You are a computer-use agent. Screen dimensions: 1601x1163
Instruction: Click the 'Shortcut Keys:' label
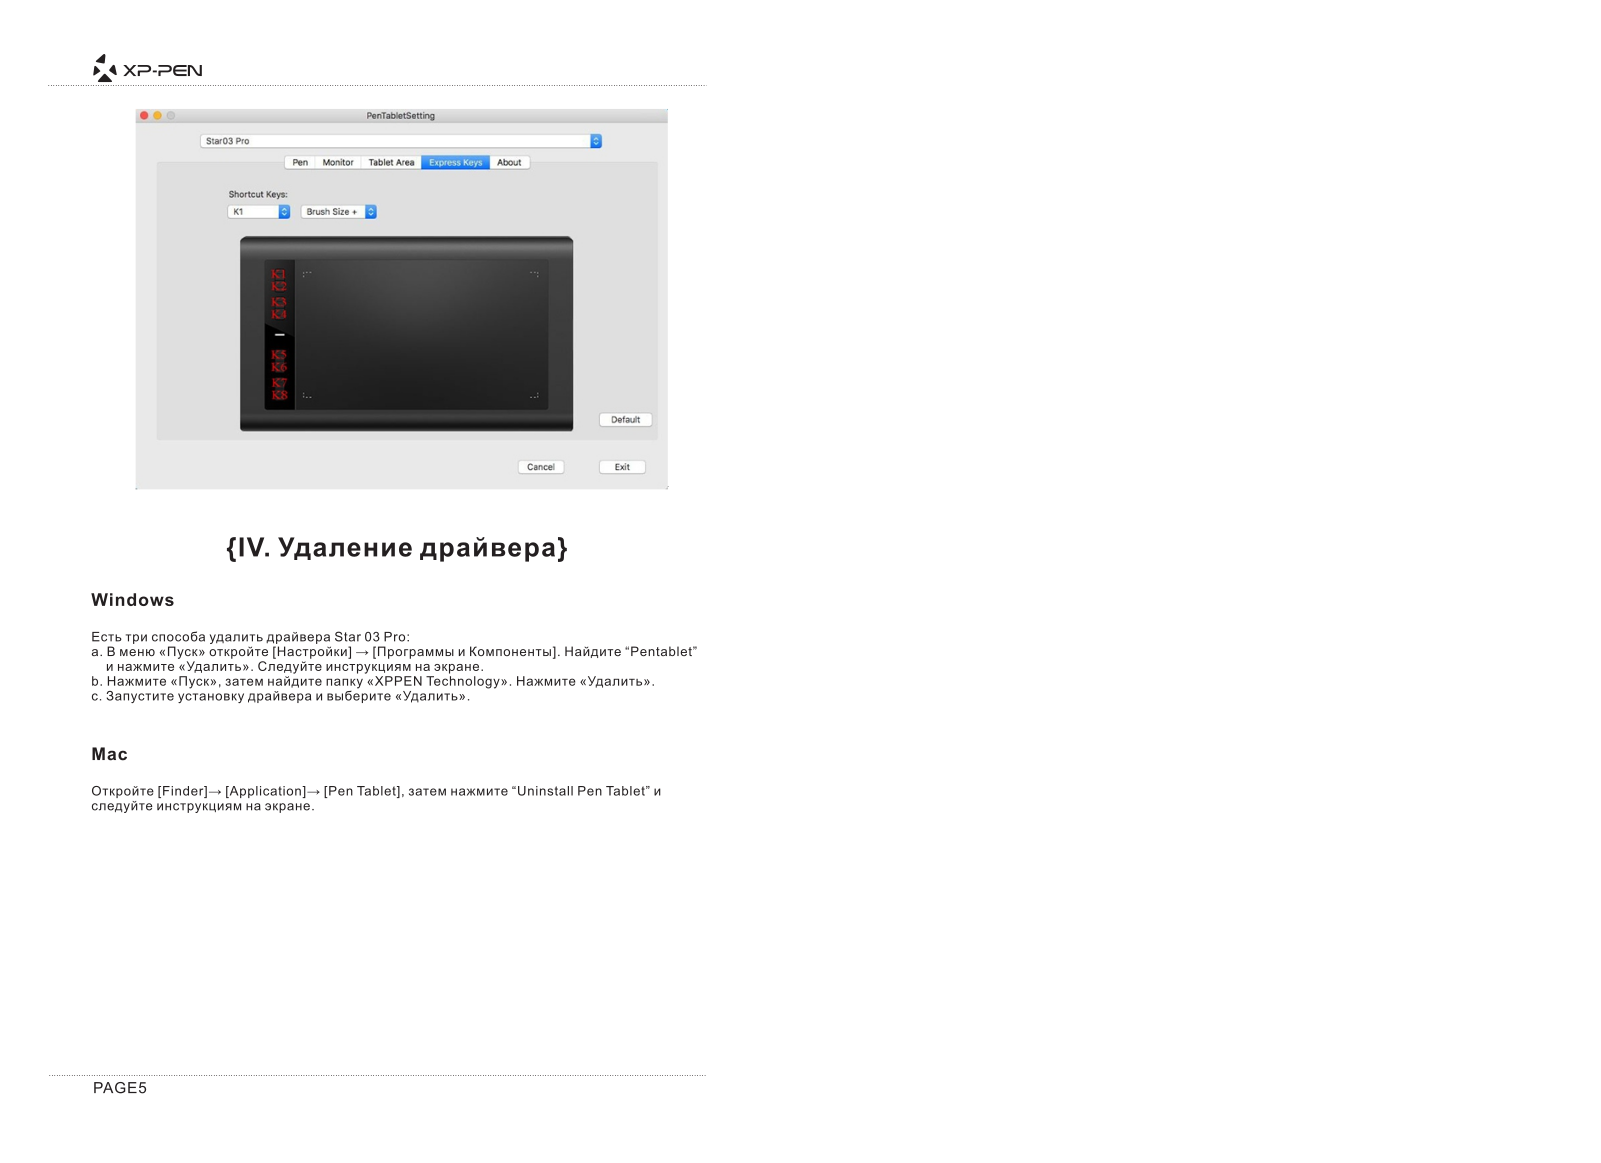[258, 195]
